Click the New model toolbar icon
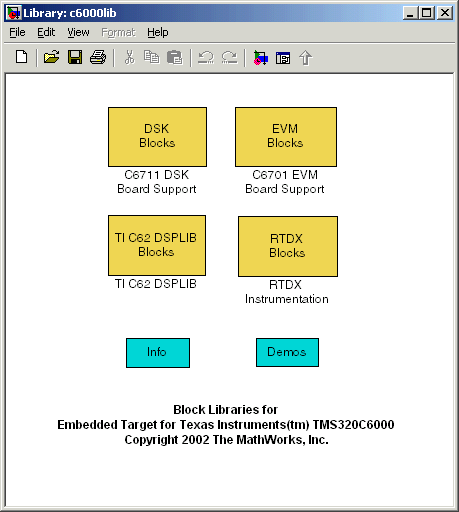Viewport: 459px width, 512px height. [x=22, y=57]
